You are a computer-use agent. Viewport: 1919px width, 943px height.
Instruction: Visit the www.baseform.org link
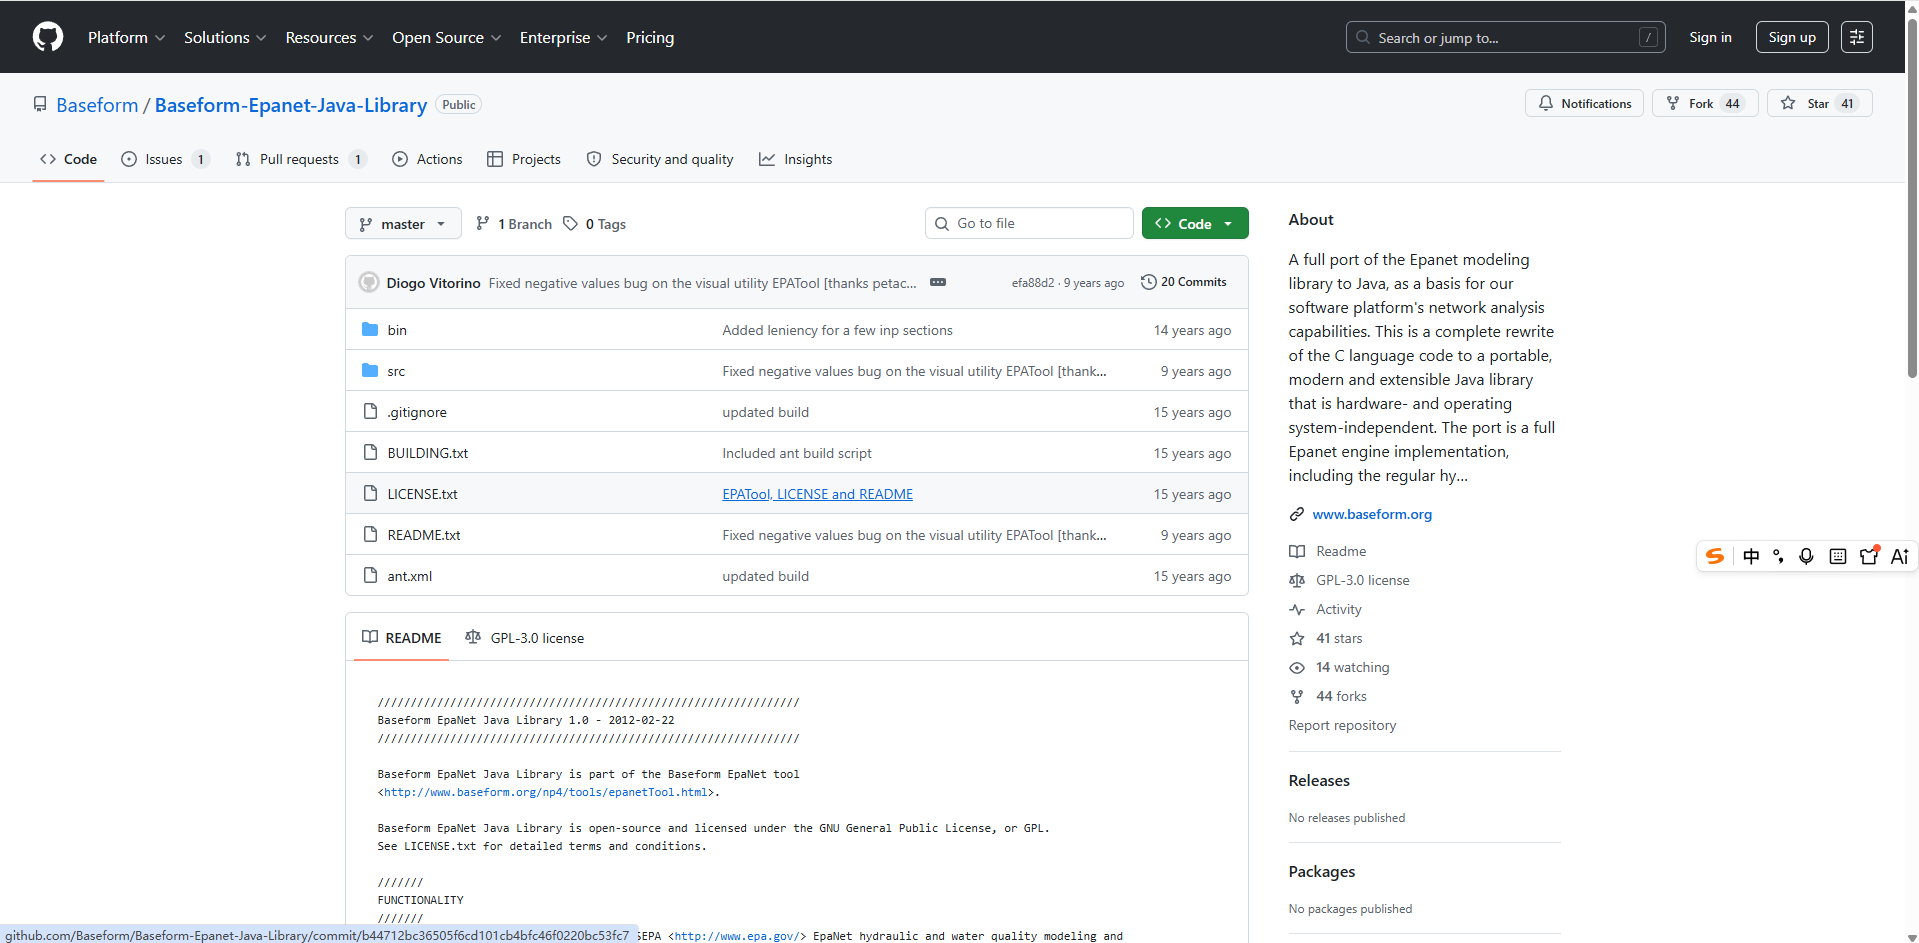1372,514
